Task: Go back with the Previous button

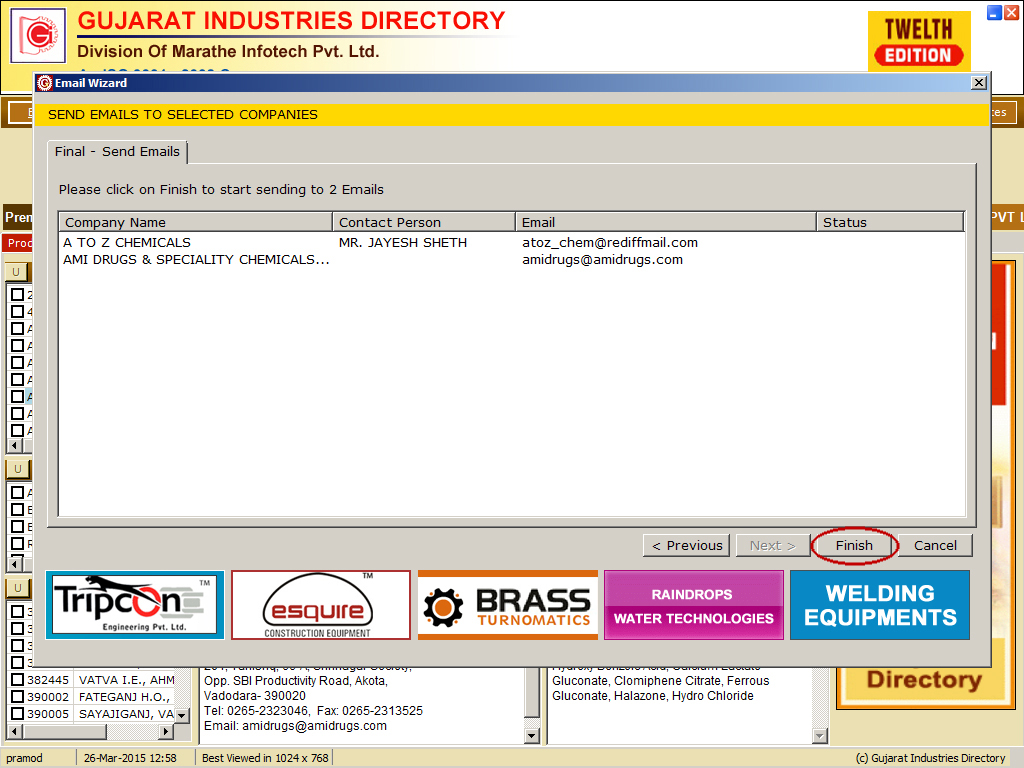Action: [686, 545]
